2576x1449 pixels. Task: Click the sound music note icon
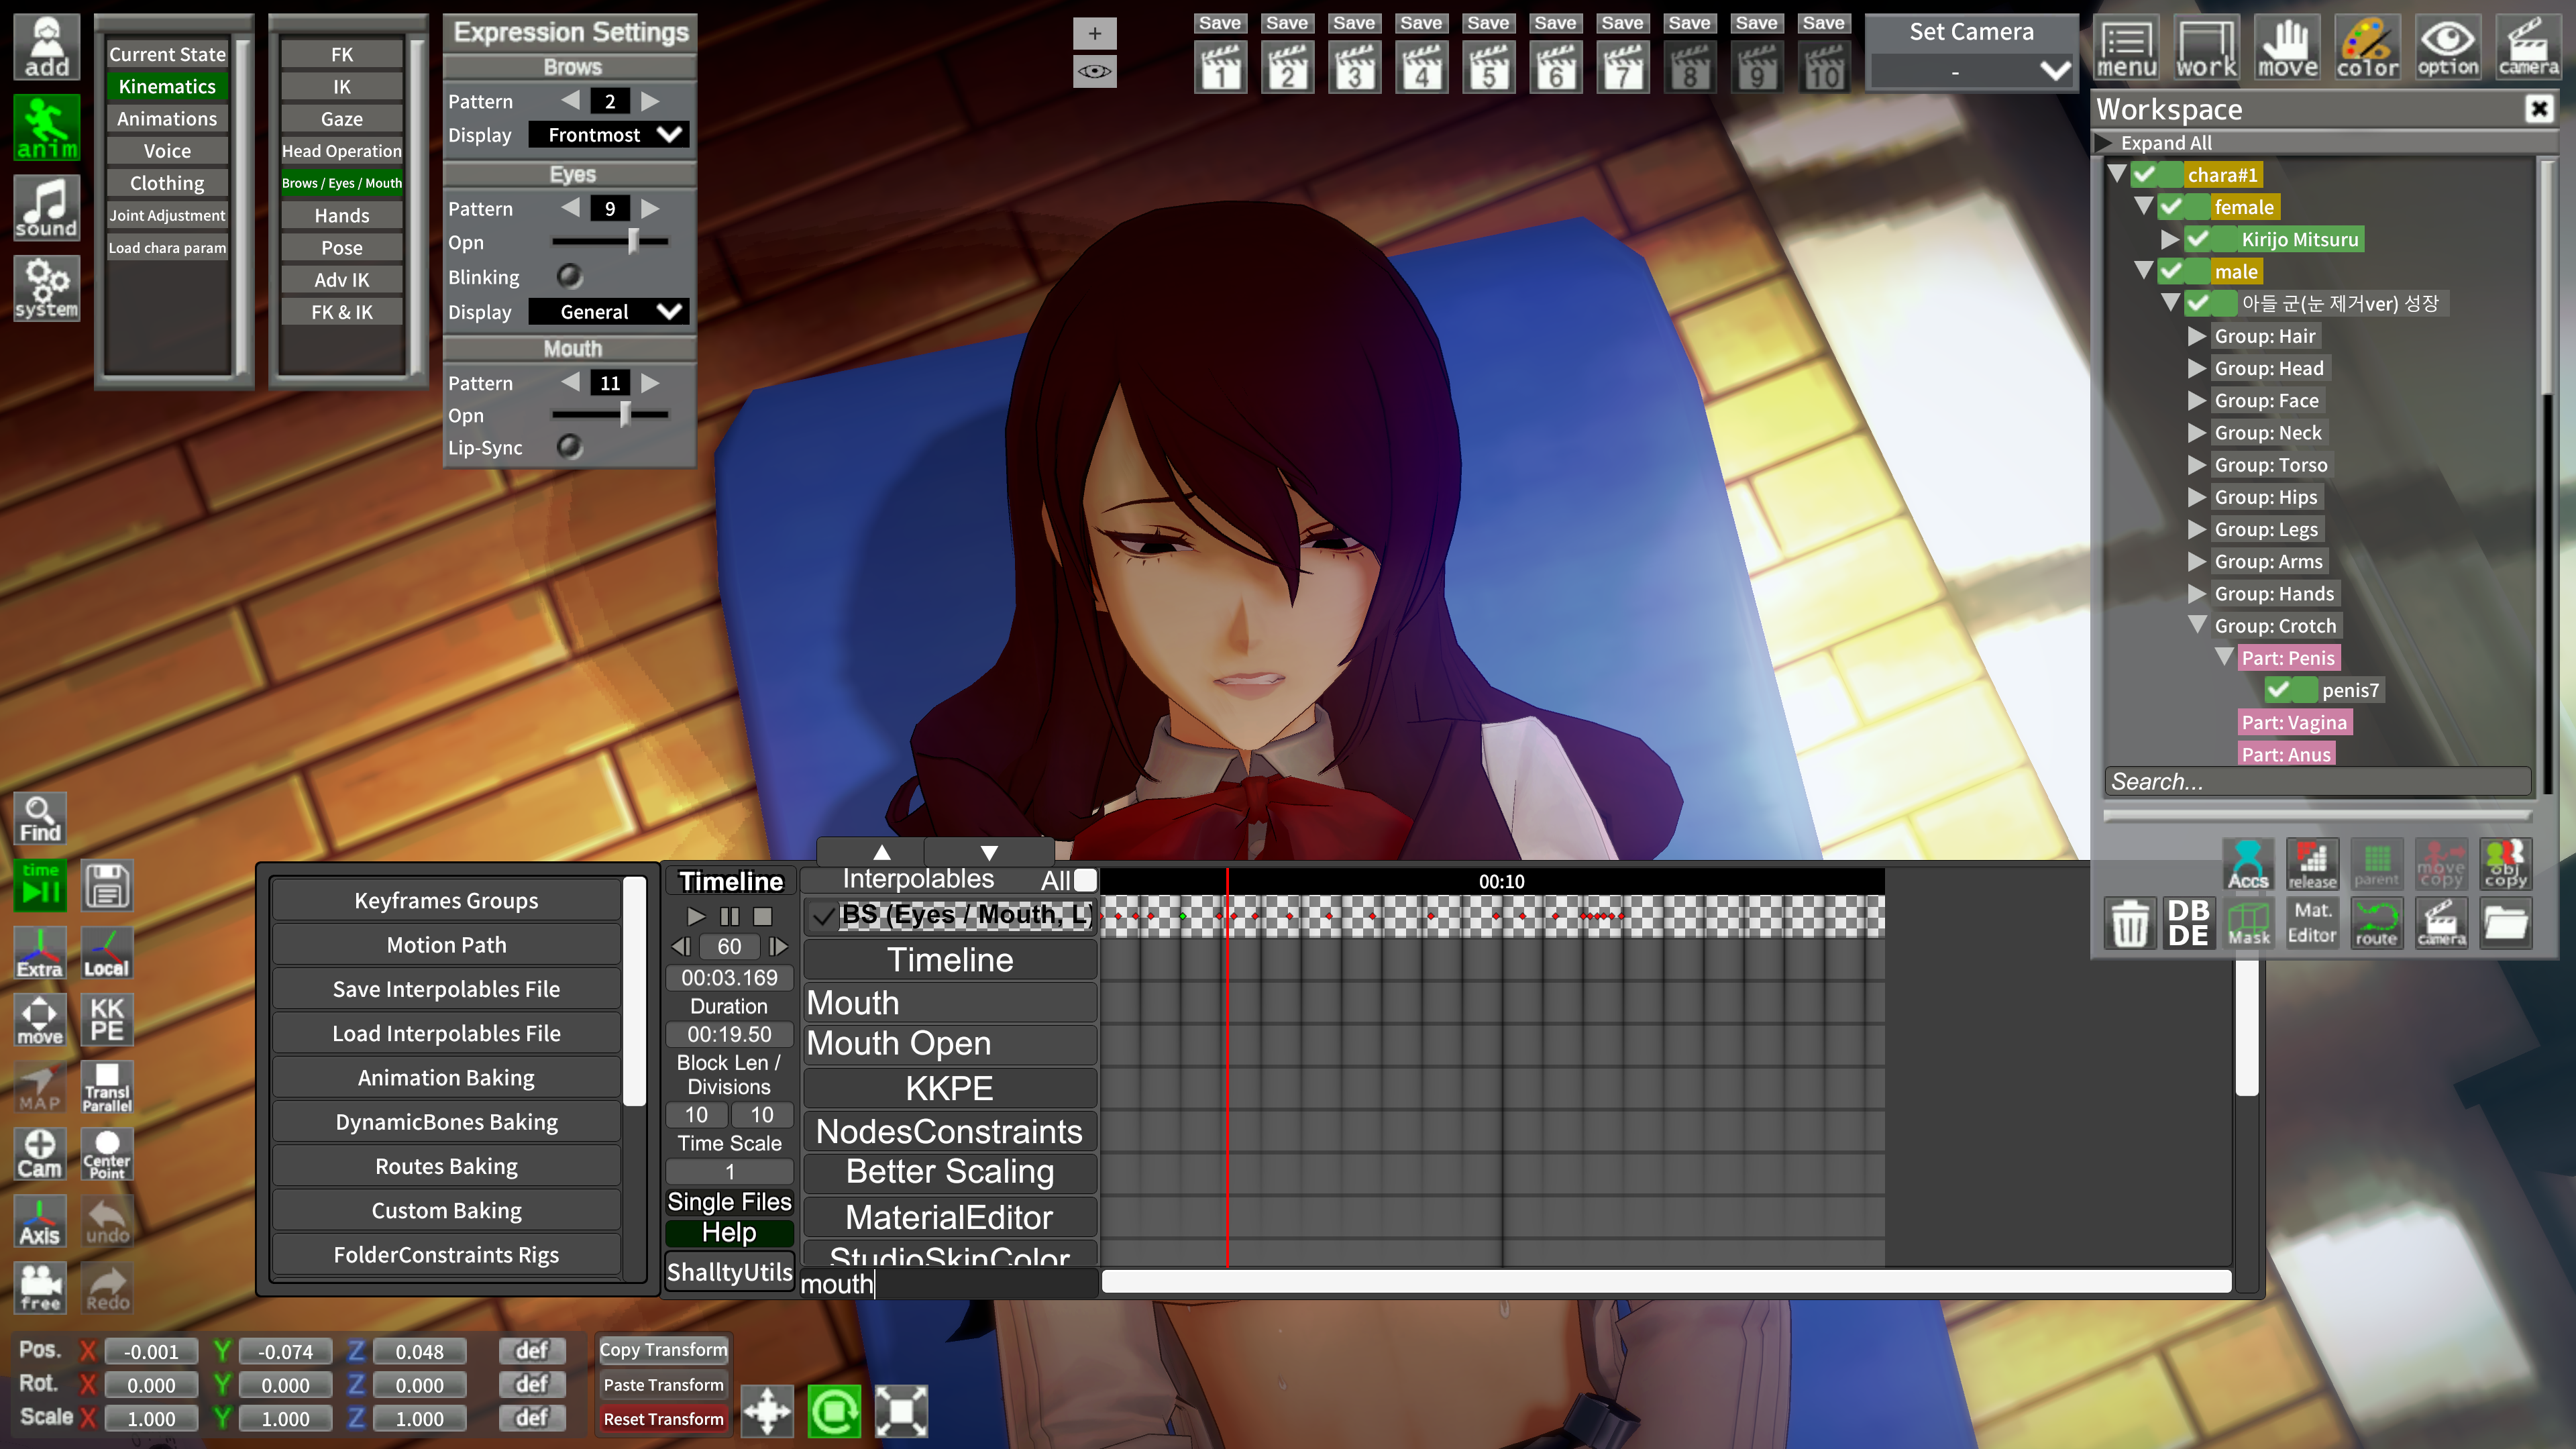(46, 207)
